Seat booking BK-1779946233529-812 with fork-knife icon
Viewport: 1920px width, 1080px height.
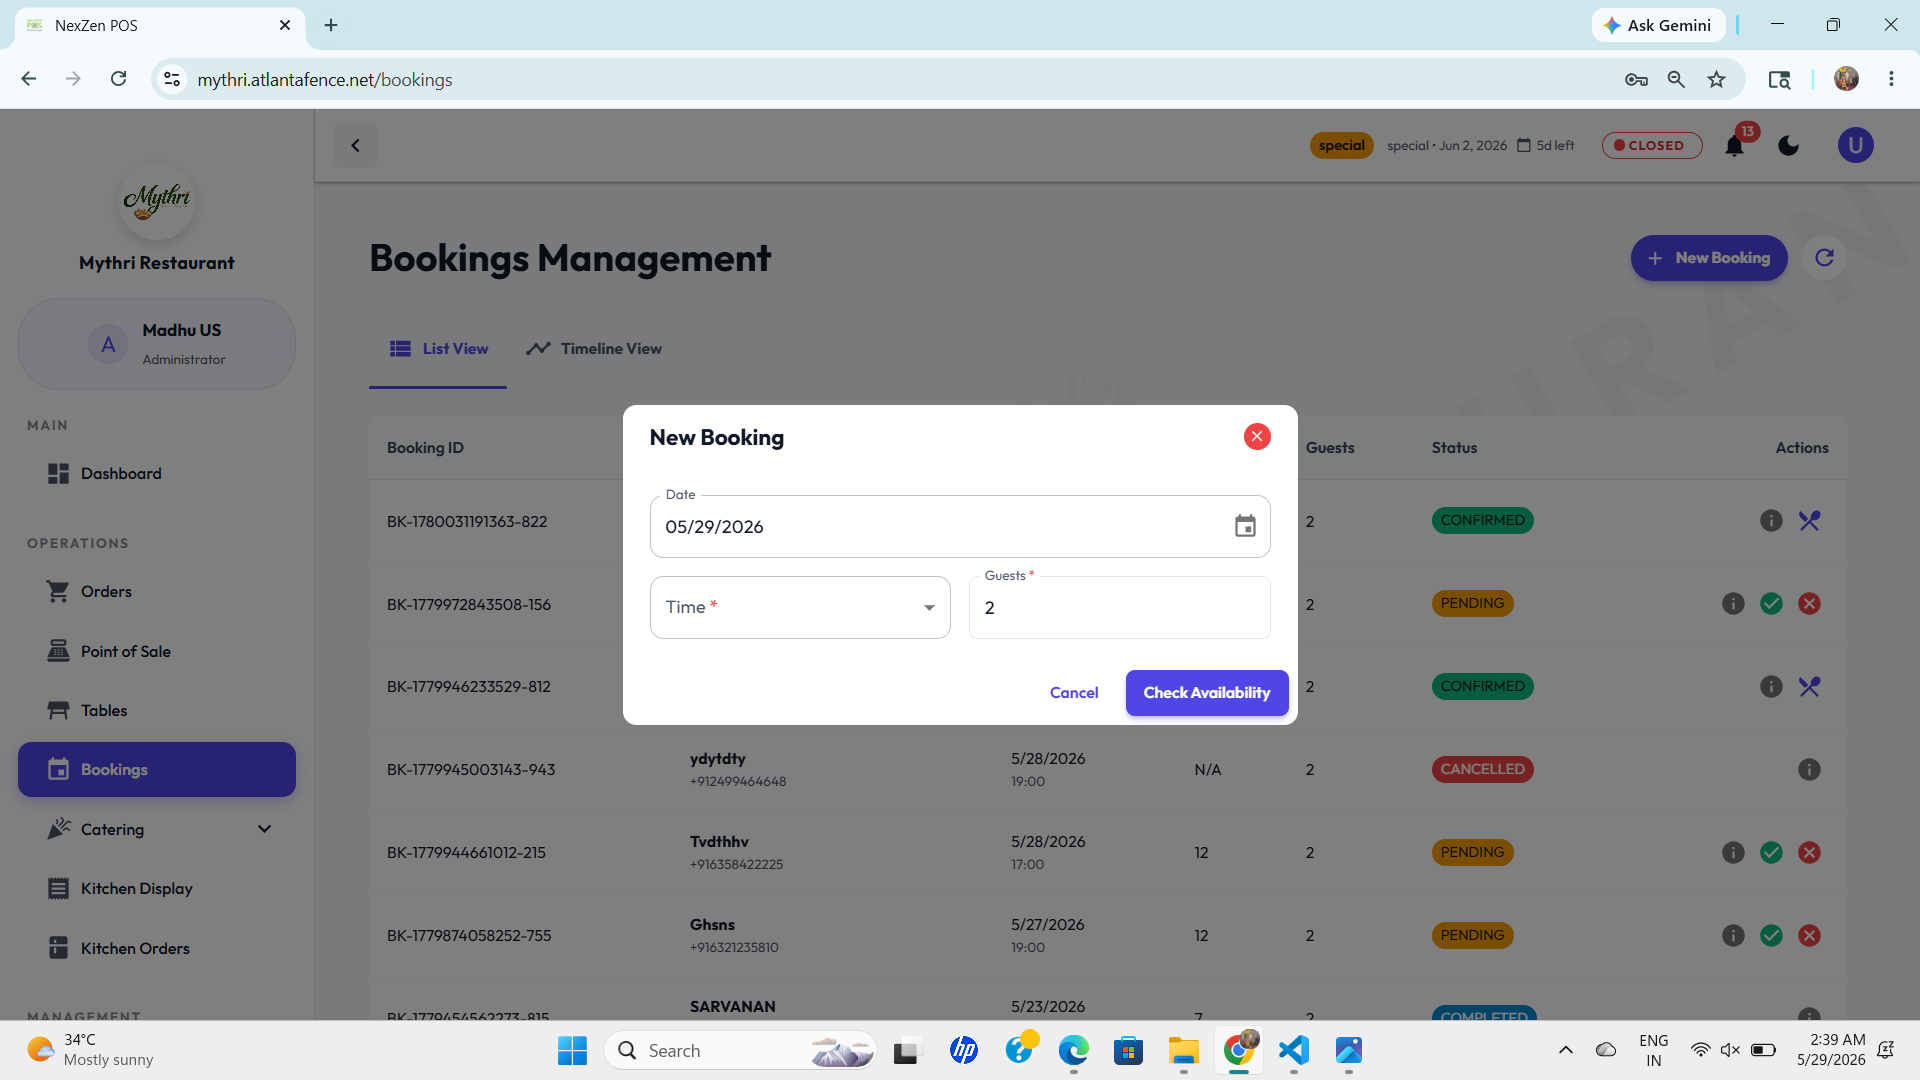(x=1809, y=687)
